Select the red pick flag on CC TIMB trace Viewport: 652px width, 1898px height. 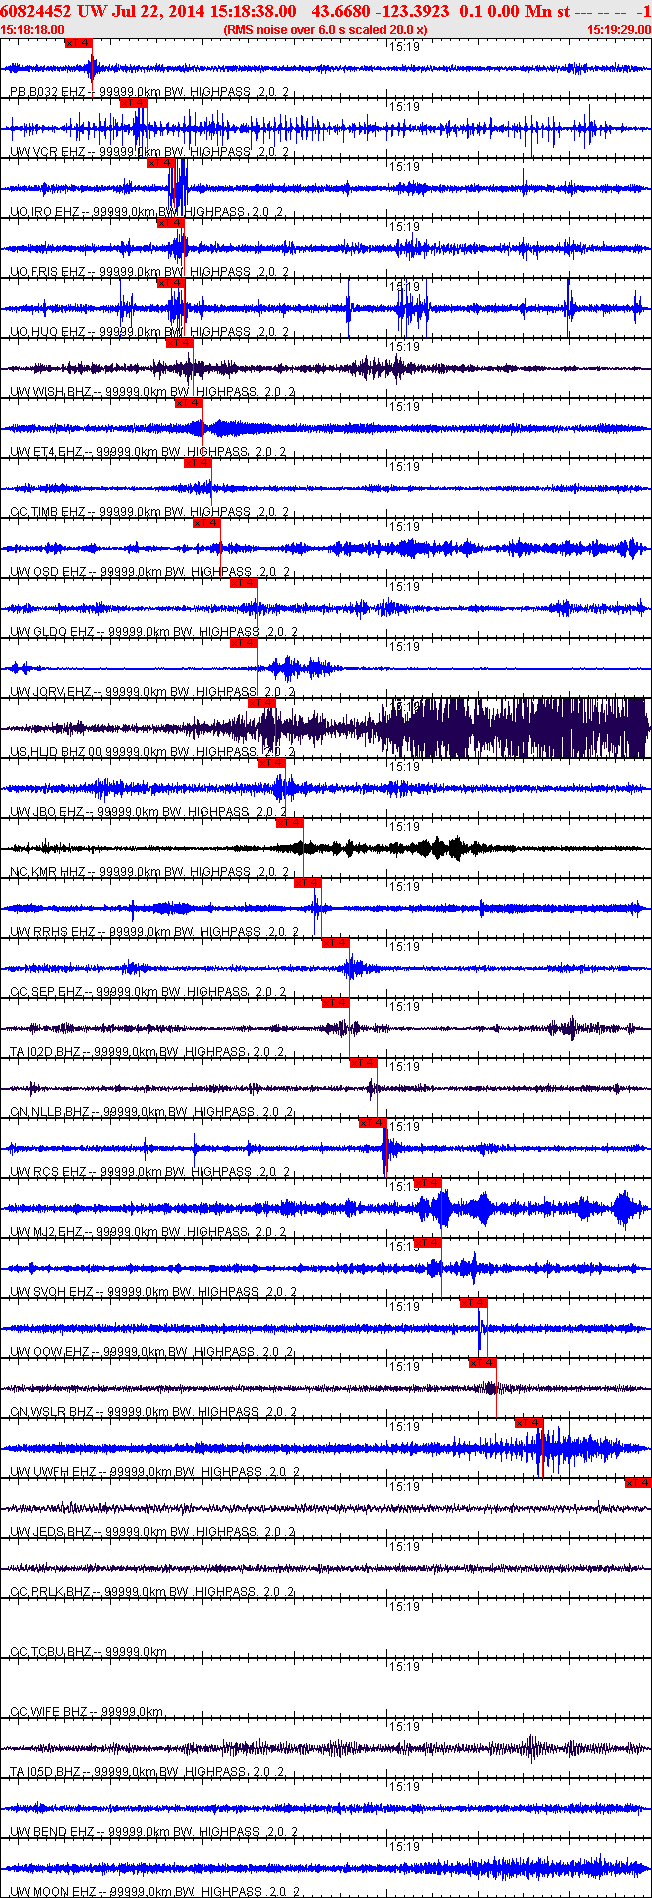(x=198, y=463)
